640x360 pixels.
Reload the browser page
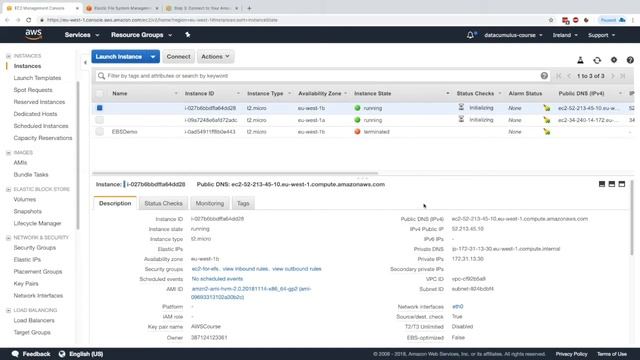click(x=29, y=20)
